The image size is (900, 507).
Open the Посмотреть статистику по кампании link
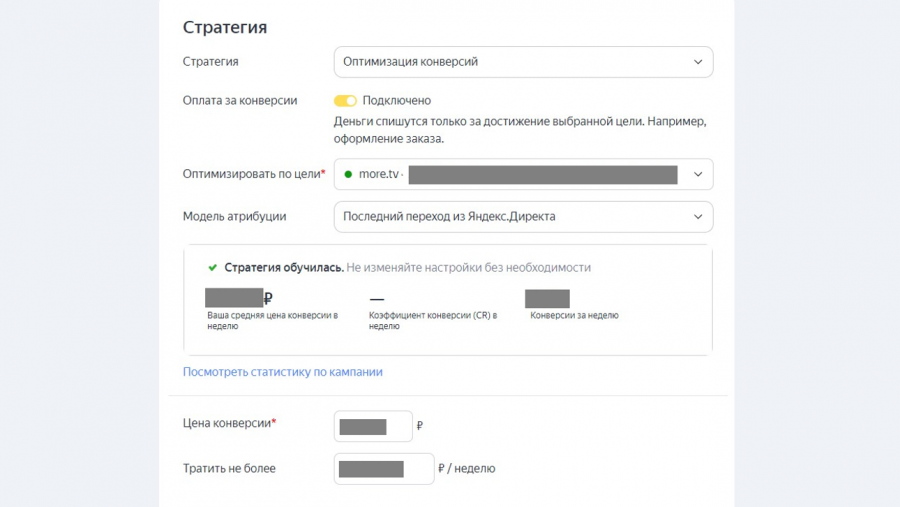(x=282, y=372)
